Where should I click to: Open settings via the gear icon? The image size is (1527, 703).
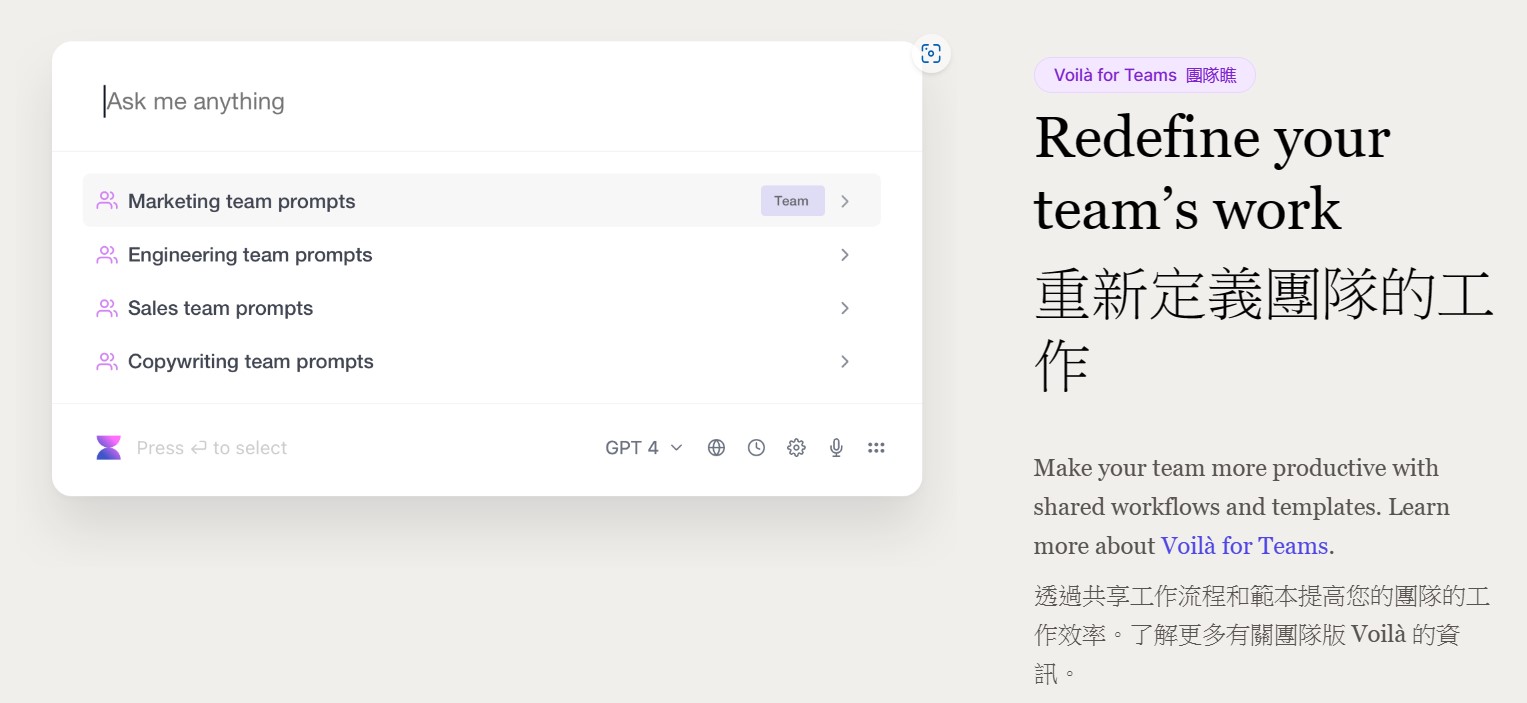click(x=796, y=448)
